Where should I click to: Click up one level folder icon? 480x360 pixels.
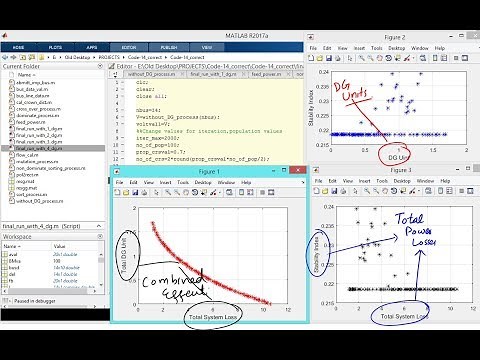pos(23,57)
